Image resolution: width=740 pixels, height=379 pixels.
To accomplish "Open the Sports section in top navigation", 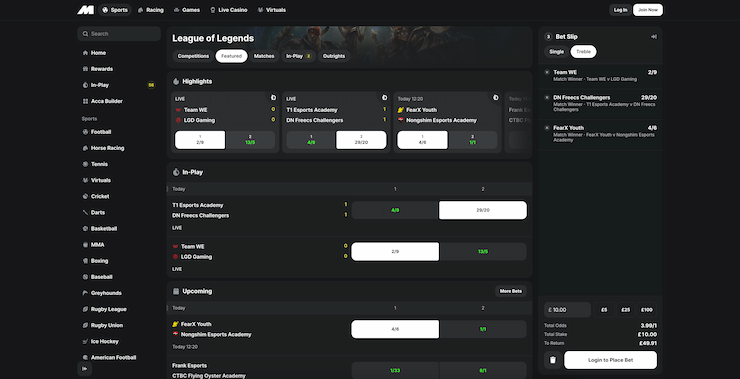I will click(x=115, y=10).
